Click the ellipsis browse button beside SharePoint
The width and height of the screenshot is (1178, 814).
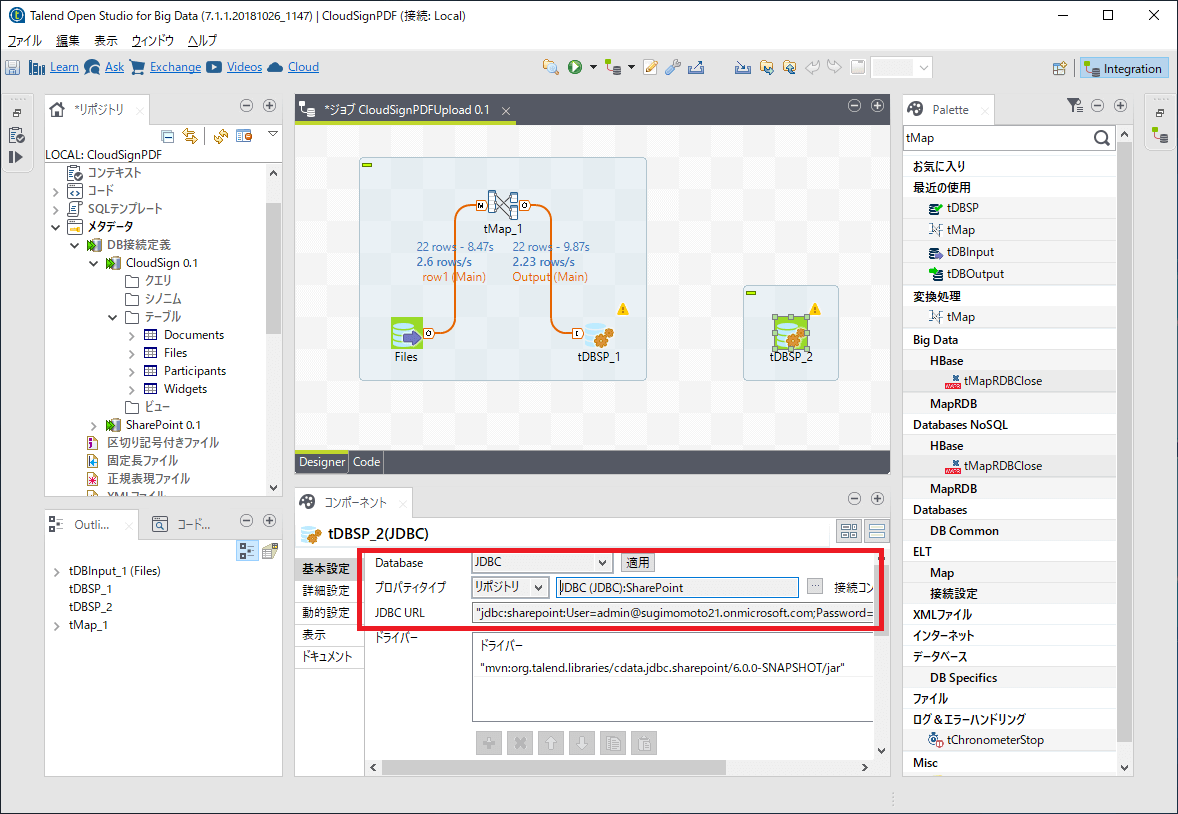[x=815, y=587]
